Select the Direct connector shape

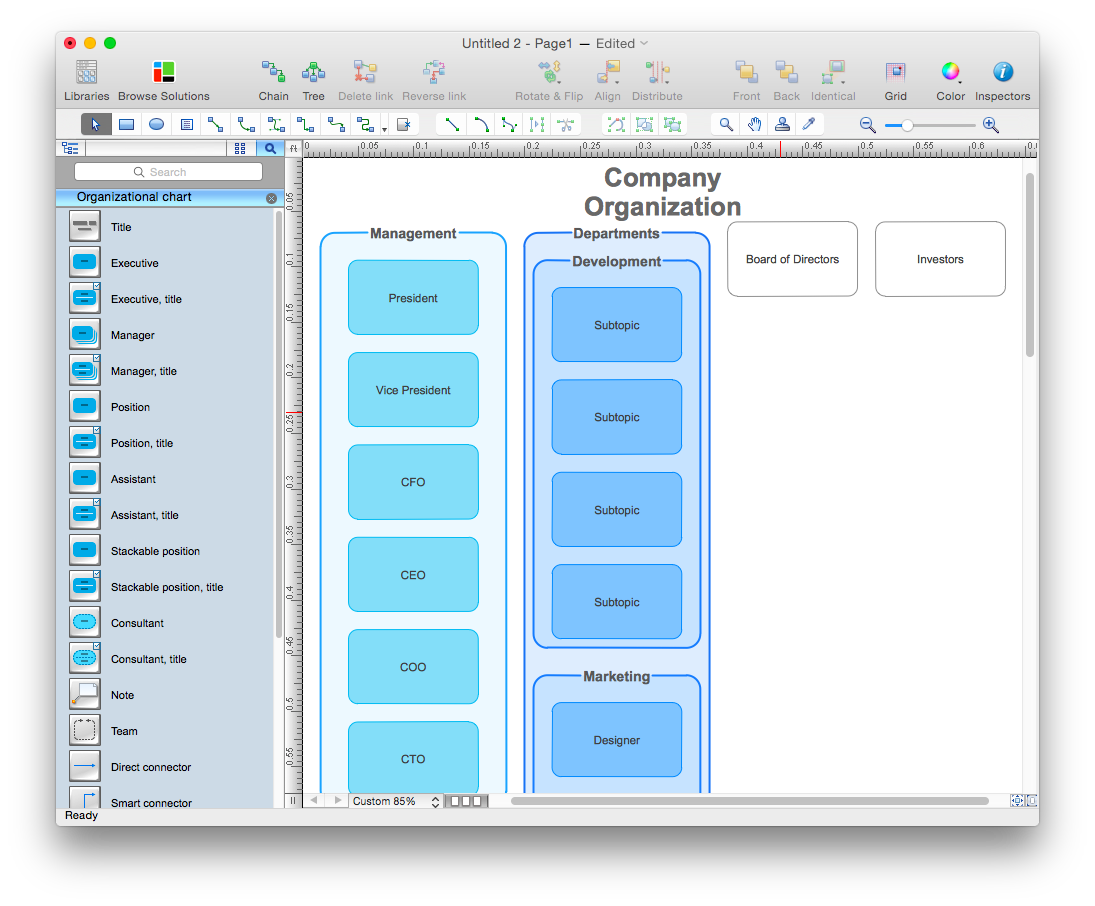click(84, 766)
